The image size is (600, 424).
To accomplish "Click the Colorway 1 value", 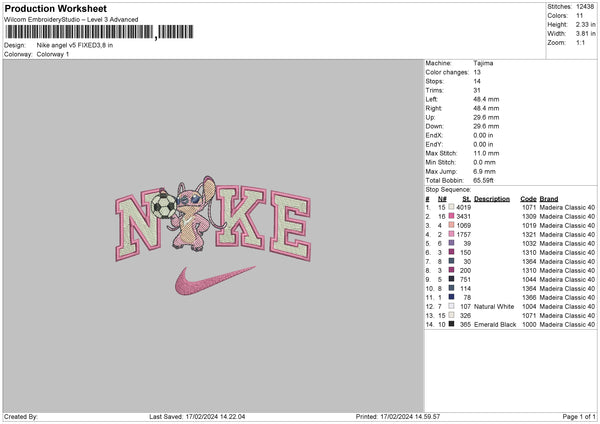I will click(x=53, y=54).
